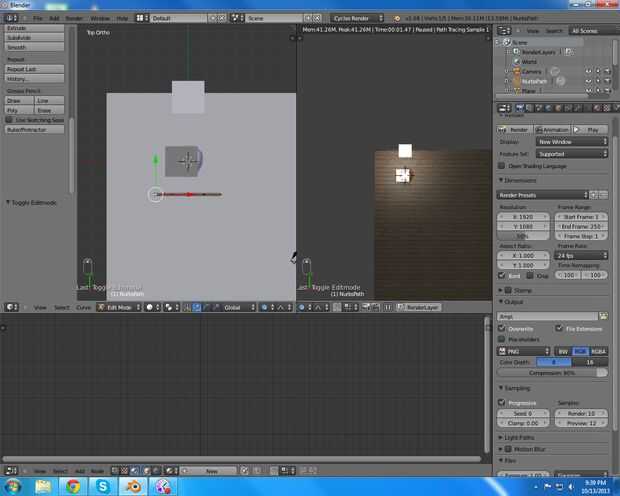Click the Camera object icon in outliner
The image size is (620, 496).
pyautogui.click(x=516, y=72)
